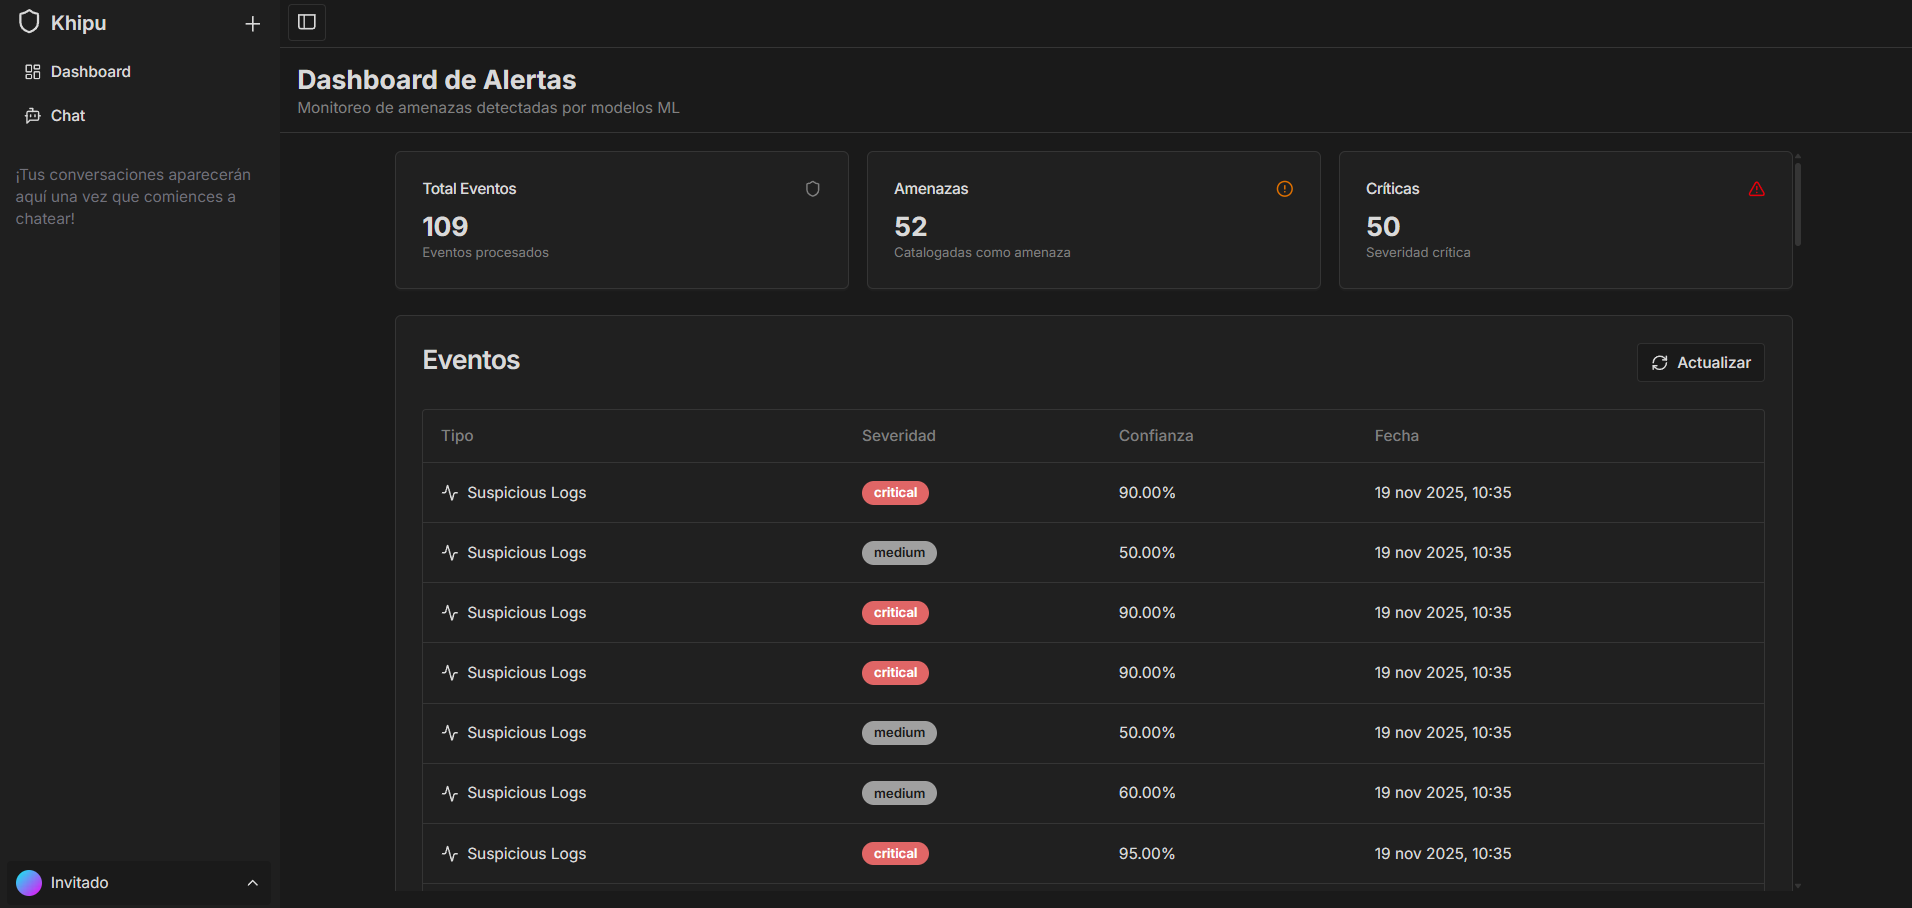The width and height of the screenshot is (1912, 908).
Task: Click the Dashboard grid icon in sidebar
Action: (33, 72)
